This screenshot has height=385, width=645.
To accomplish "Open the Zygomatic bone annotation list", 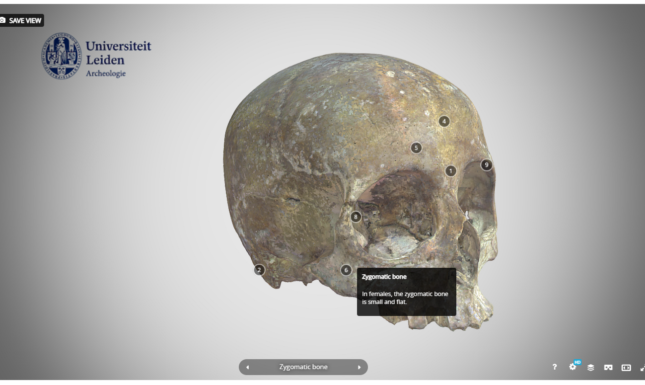I will [303, 367].
